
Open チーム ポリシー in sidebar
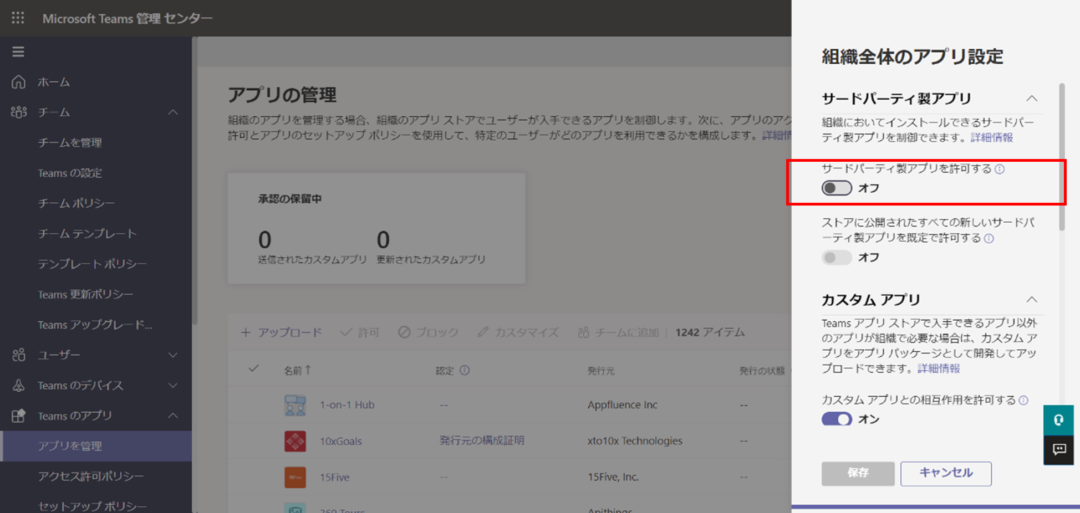(76, 203)
